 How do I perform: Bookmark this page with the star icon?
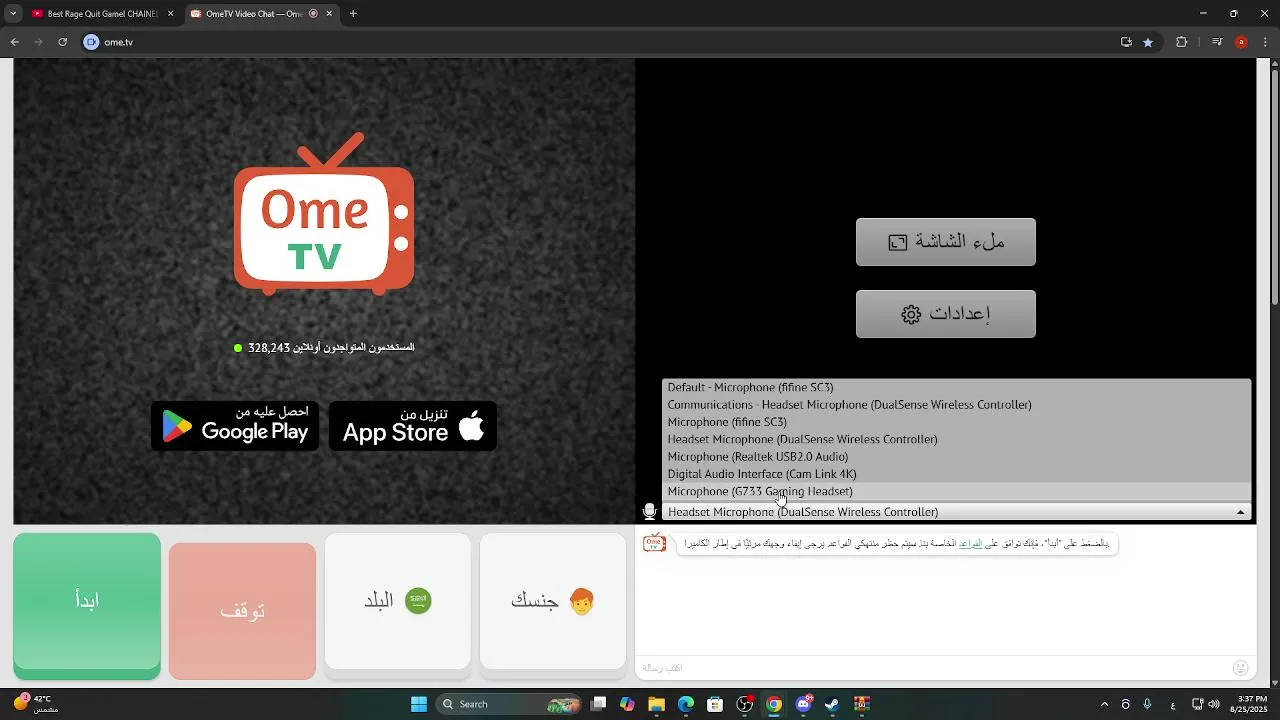click(1148, 42)
